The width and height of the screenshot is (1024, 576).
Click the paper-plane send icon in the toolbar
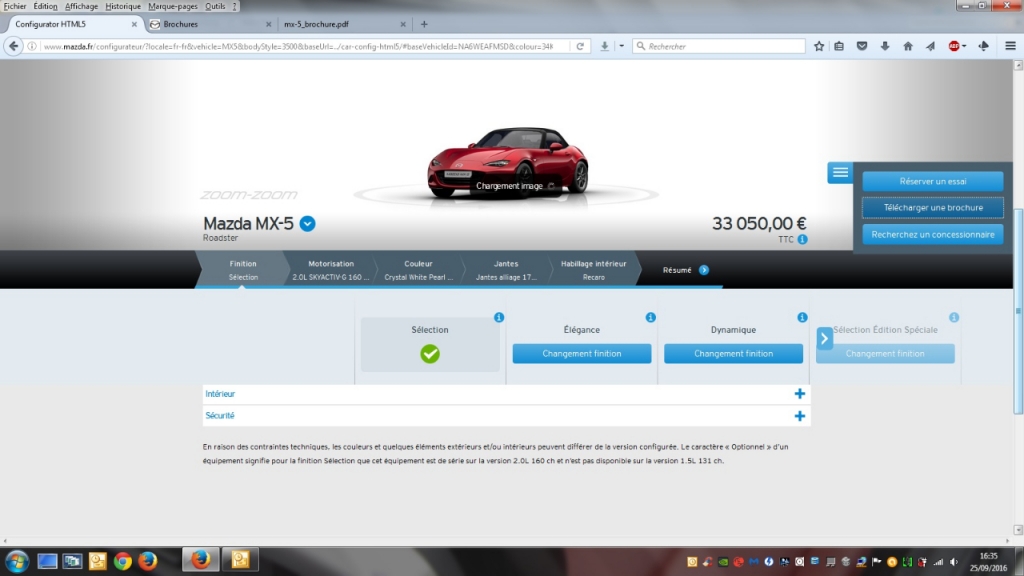(x=931, y=46)
